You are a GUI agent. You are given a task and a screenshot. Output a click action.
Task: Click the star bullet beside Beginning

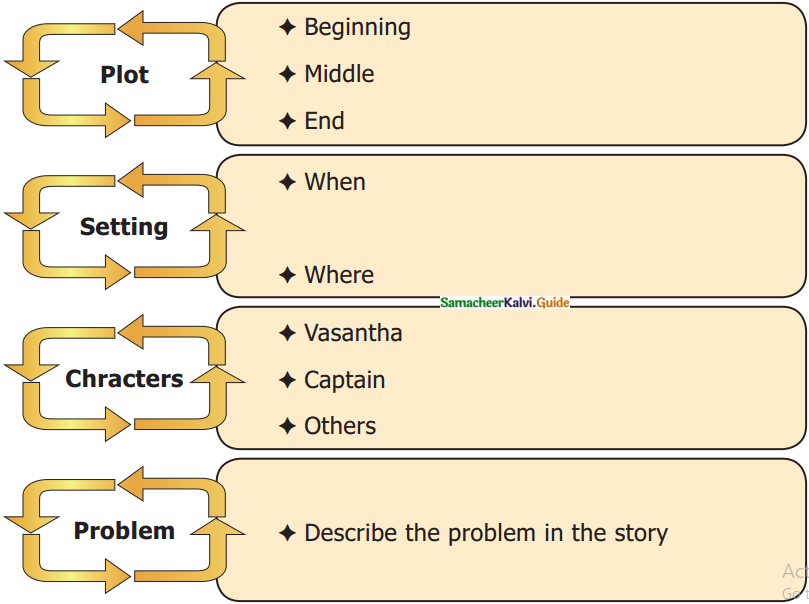click(287, 27)
